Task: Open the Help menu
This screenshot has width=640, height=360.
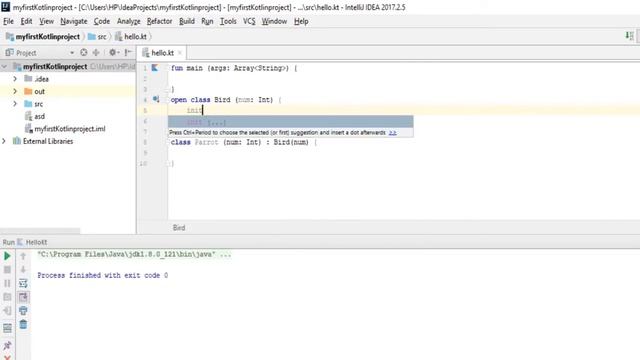Action: coord(301,21)
